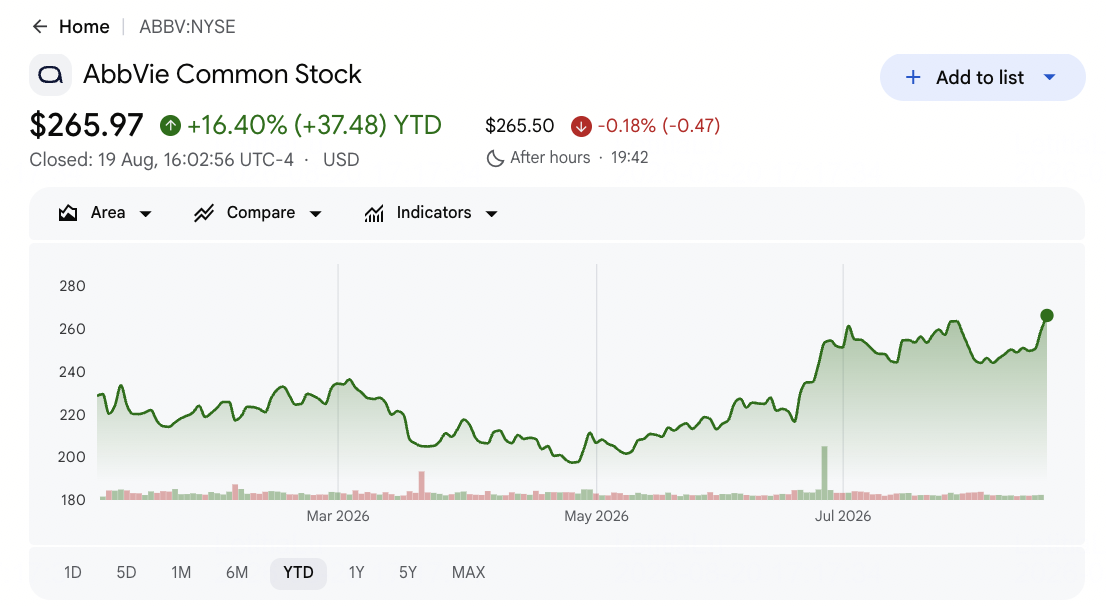Click the after-hours moon icon
The width and height of the screenshot is (1106, 606).
495,158
